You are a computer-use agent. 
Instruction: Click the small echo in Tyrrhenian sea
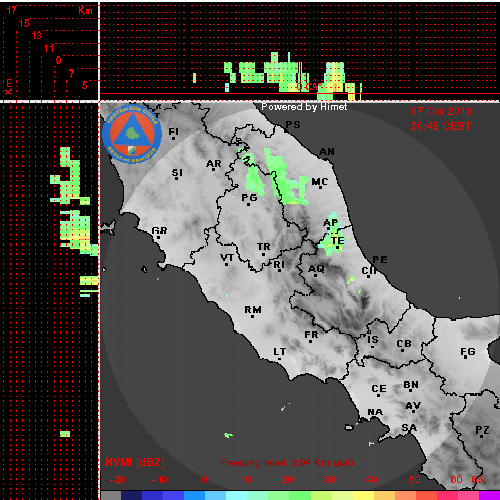pos(228,435)
